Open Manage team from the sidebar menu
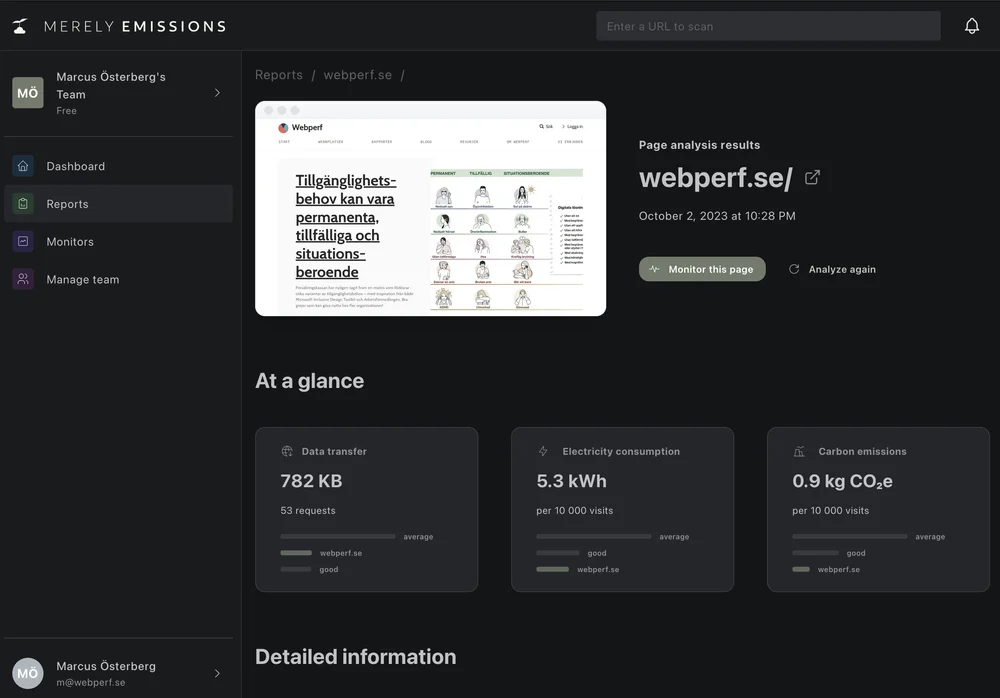Screen dimensions: 1000x698 [x=83, y=279]
